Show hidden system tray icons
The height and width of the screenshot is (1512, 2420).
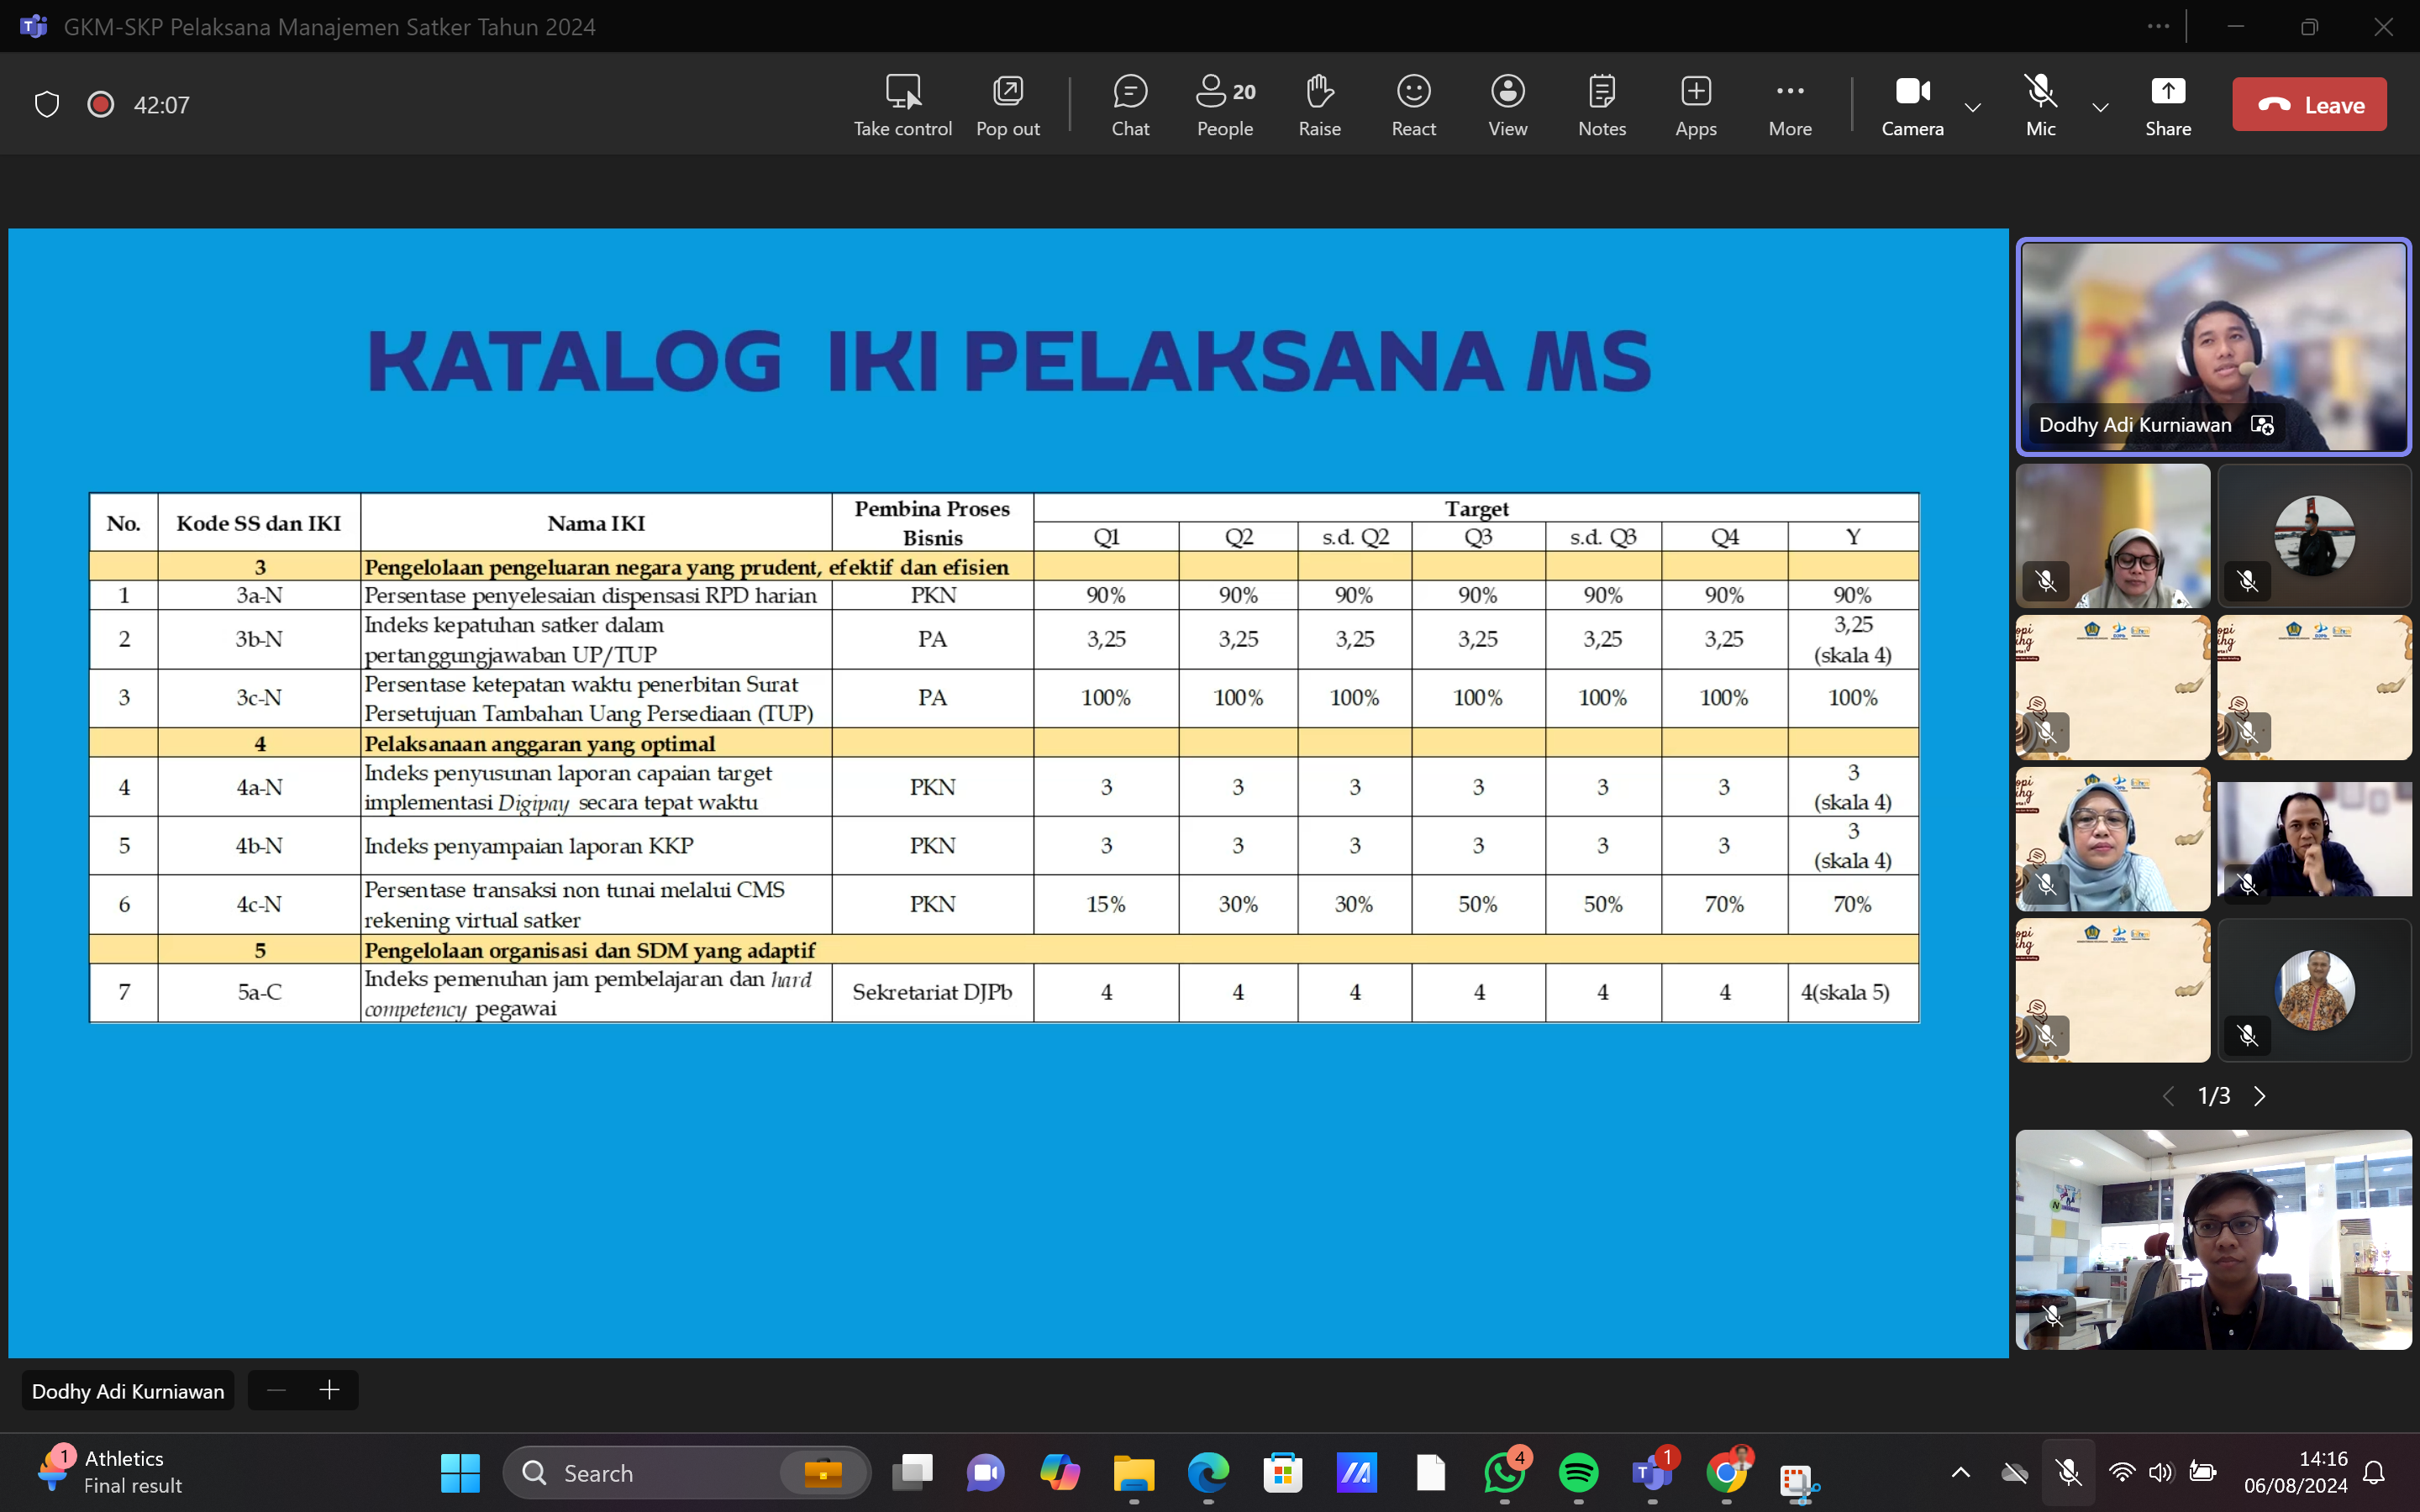click(1960, 1472)
